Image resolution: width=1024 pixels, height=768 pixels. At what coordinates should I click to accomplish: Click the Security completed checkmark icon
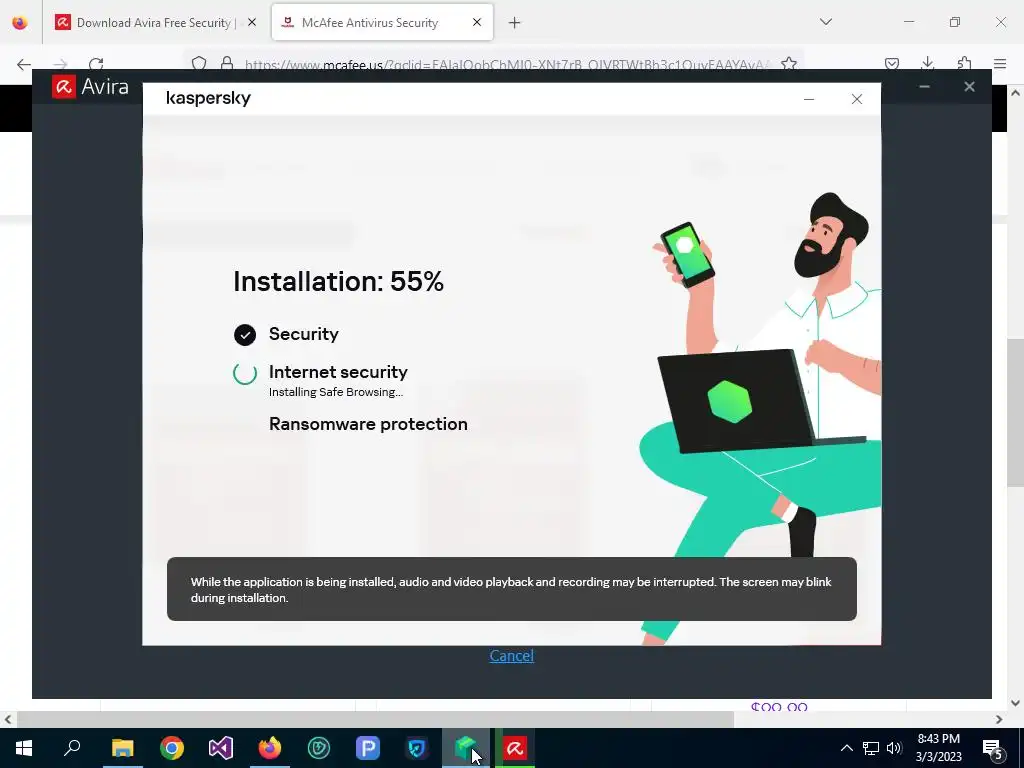click(245, 334)
